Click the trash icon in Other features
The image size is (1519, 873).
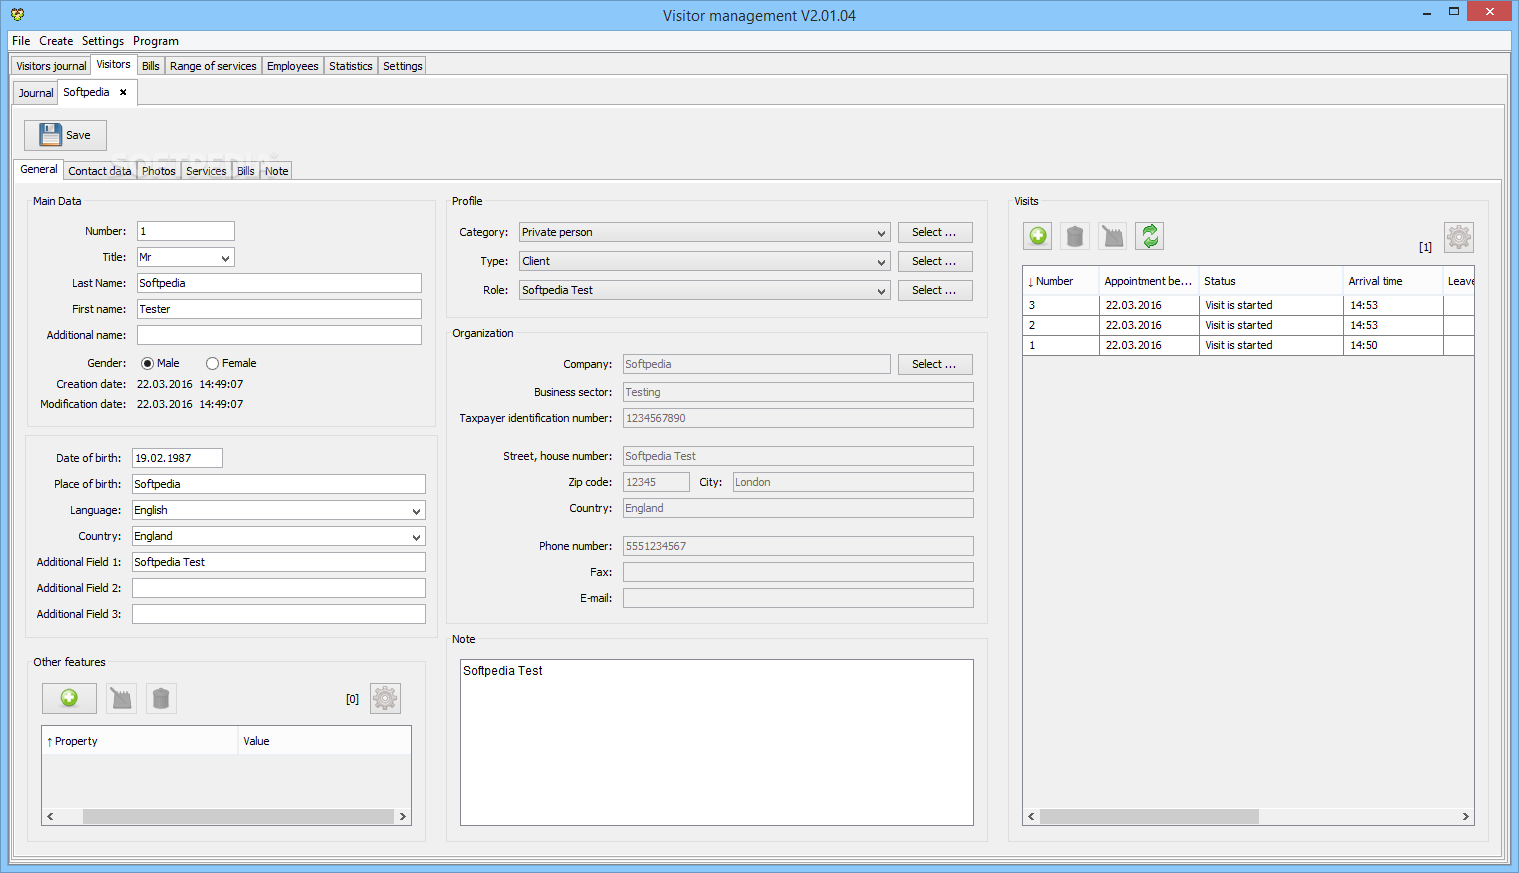161,698
